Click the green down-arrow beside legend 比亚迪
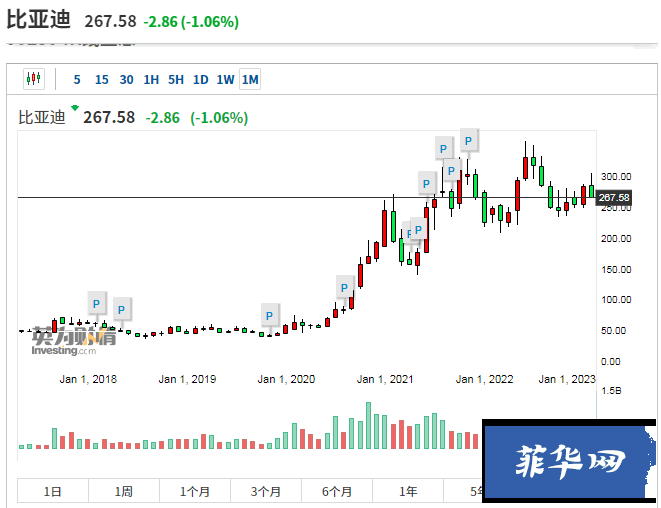Viewport: 661px width, 508px height. 75,108
